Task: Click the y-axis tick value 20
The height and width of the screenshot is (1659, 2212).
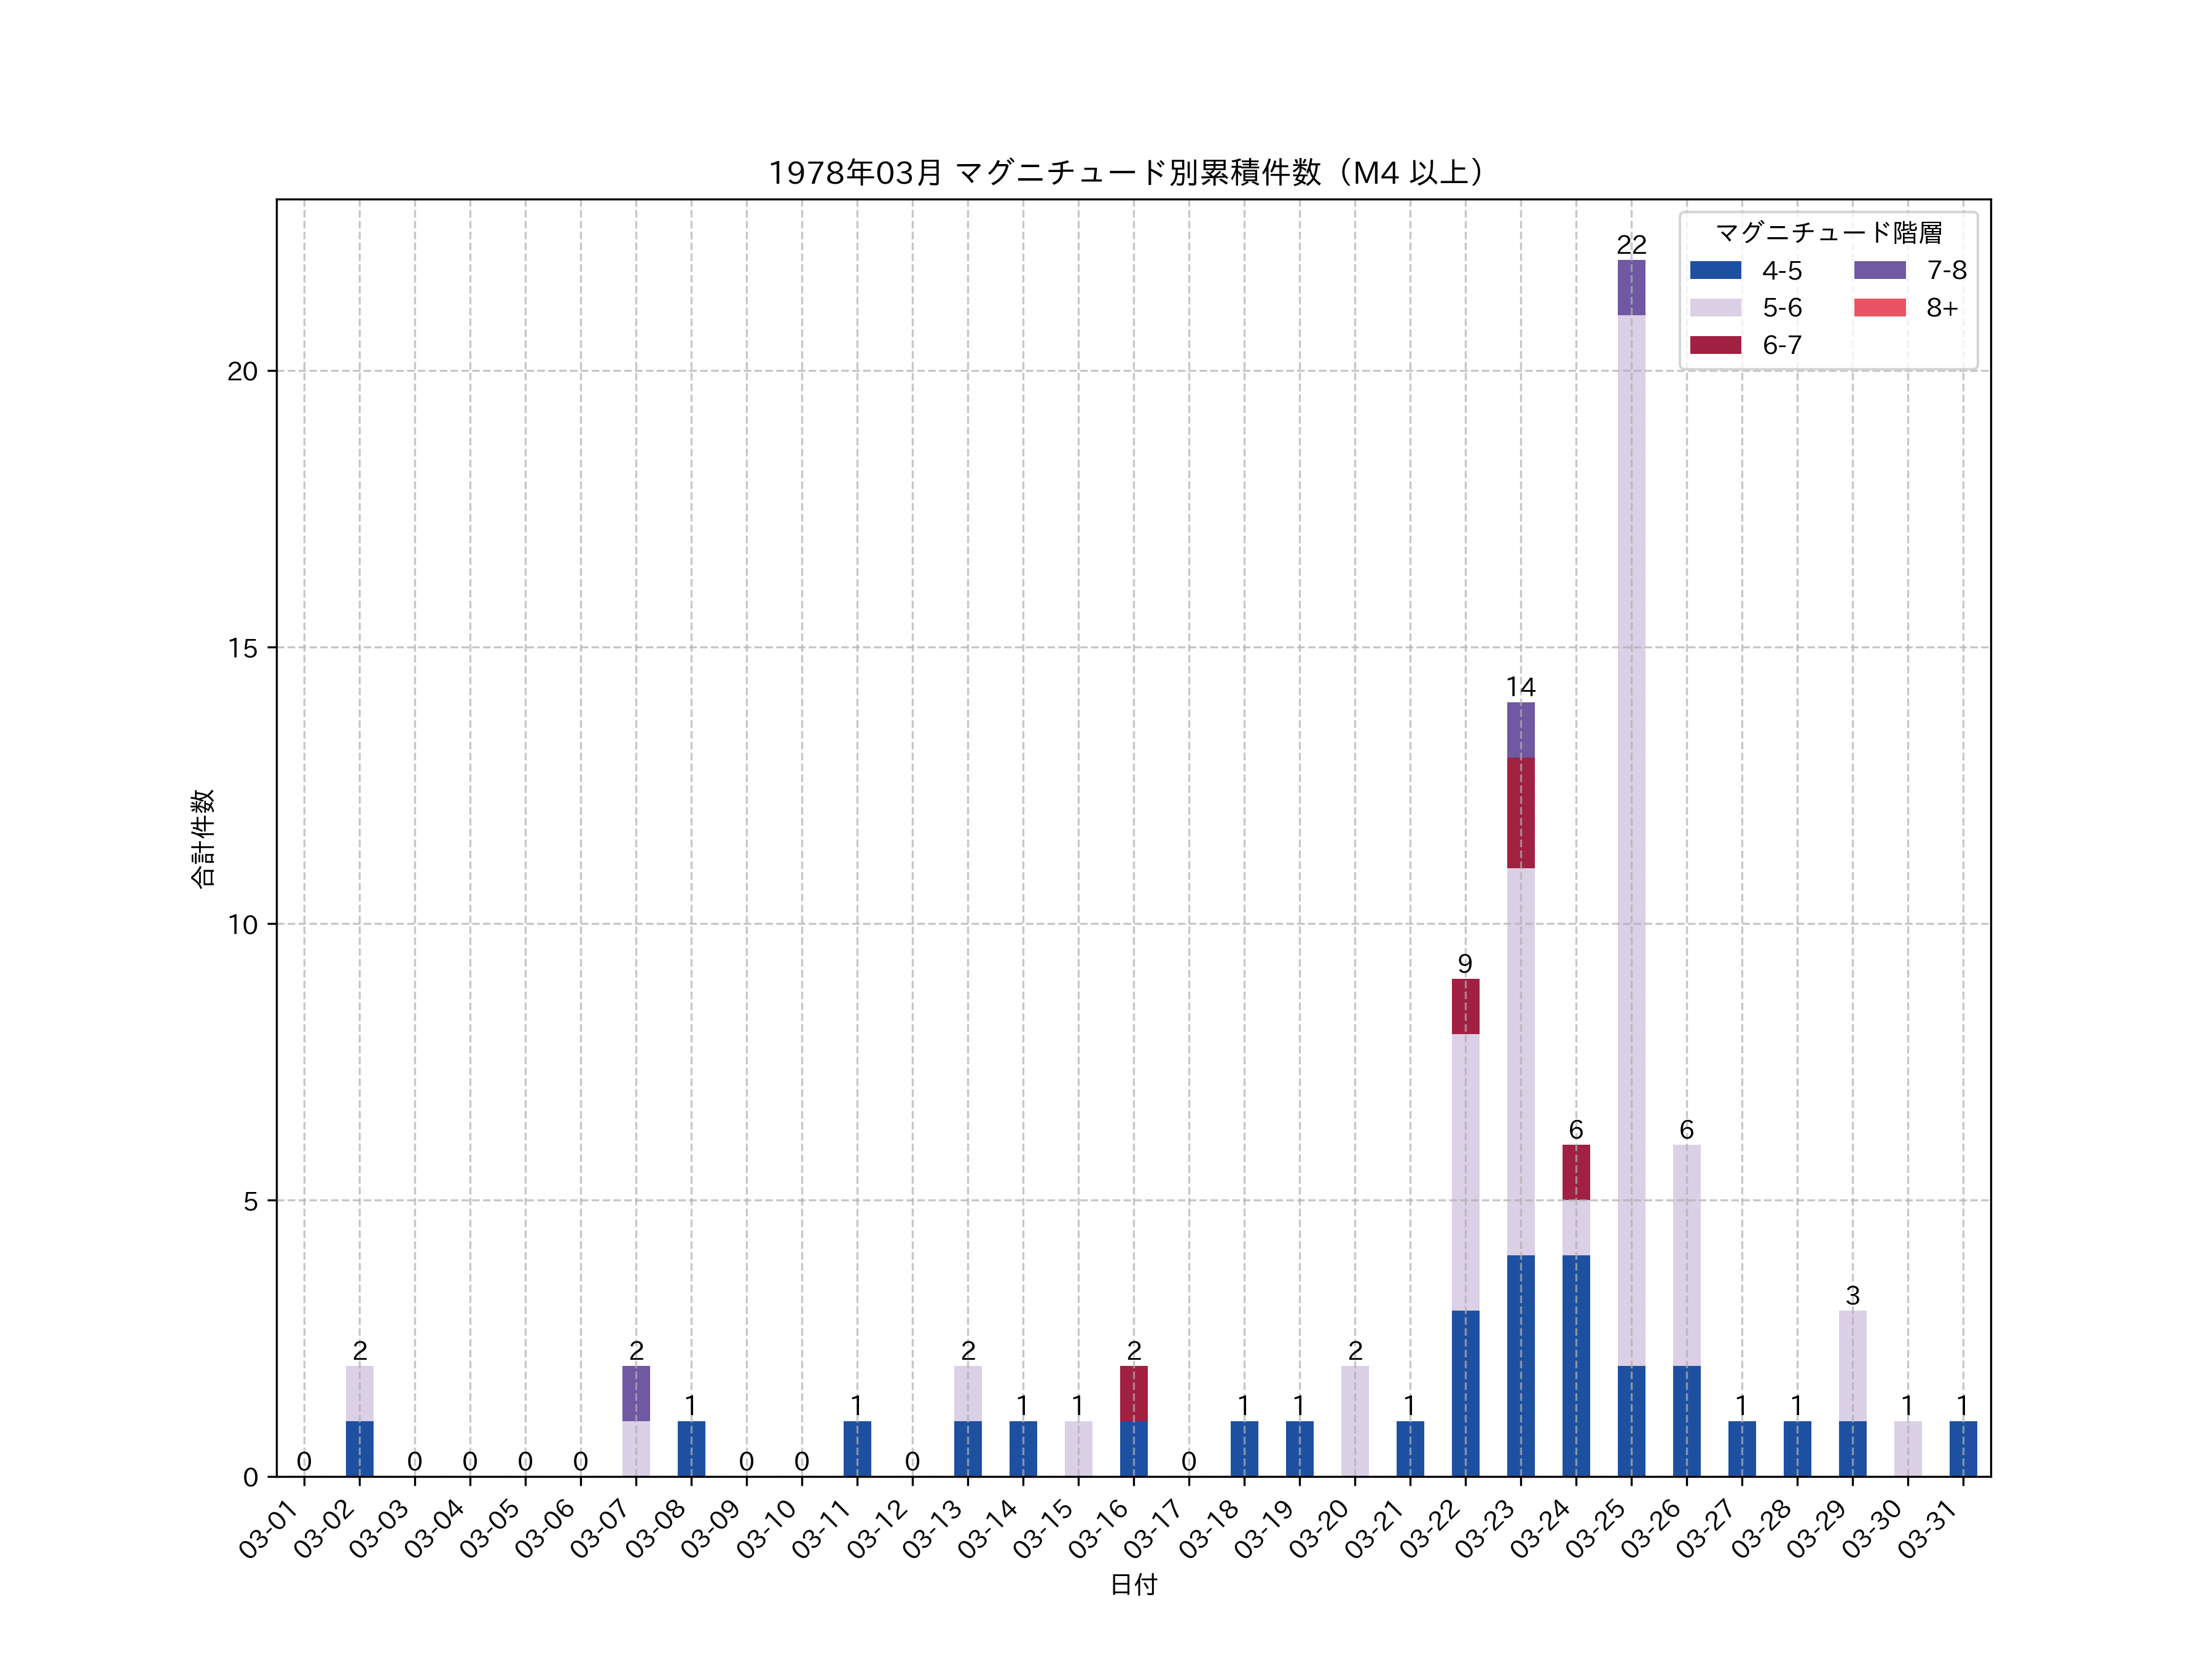Action: (242, 372)
